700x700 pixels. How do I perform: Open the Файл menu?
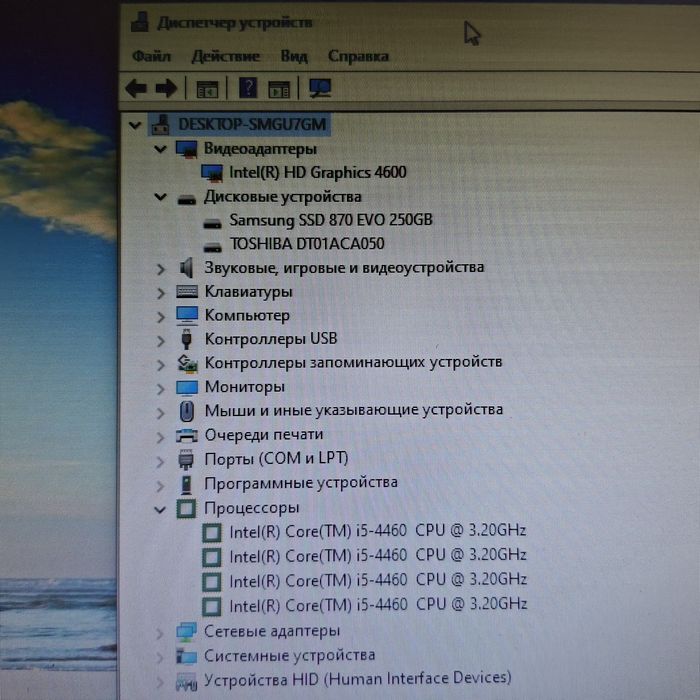(151, 56)
